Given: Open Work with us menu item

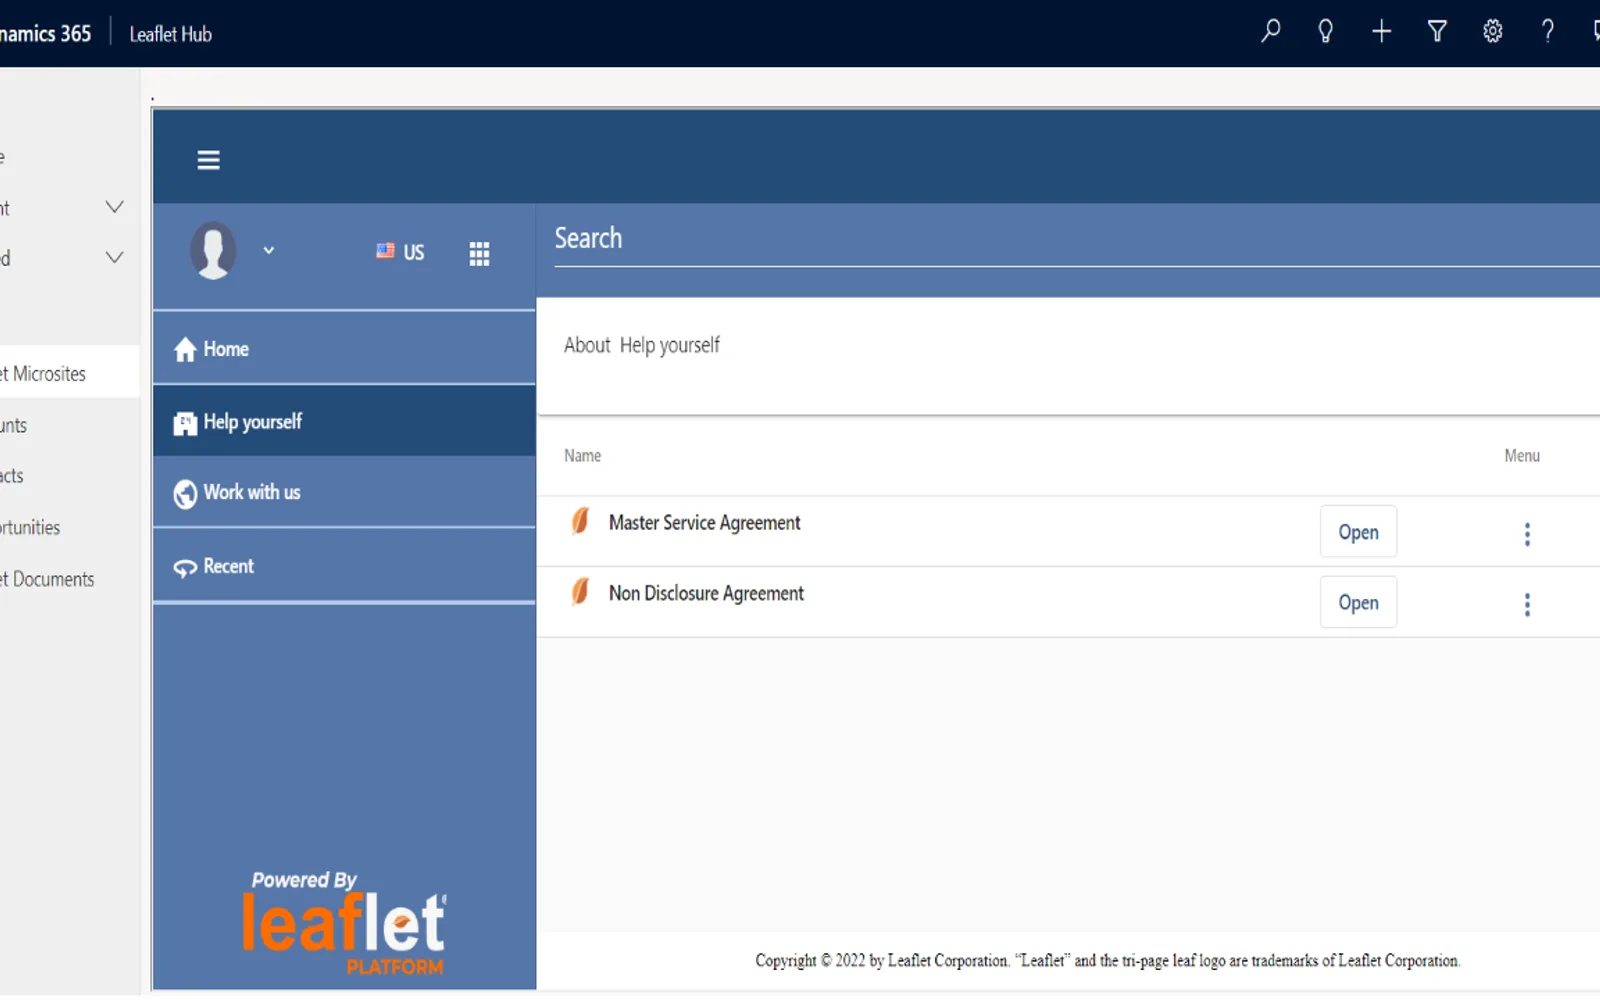Looking at the screenshot, I should pyautogui.click(x=344, y=492).
